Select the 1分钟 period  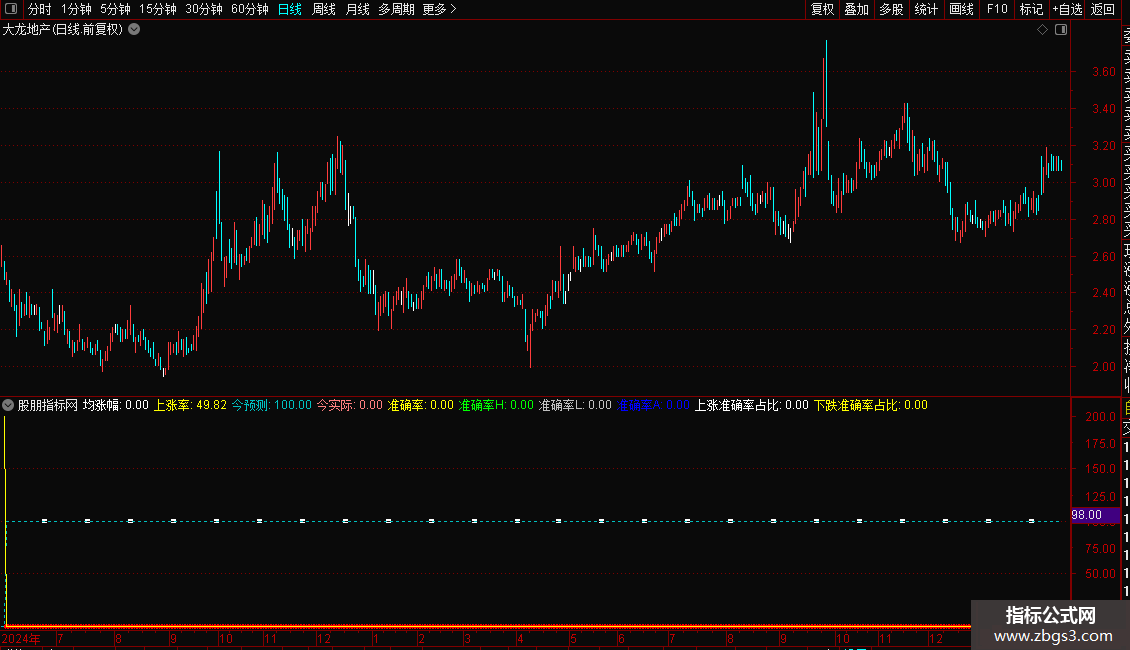pyautogui.click(x=76, y=9)
